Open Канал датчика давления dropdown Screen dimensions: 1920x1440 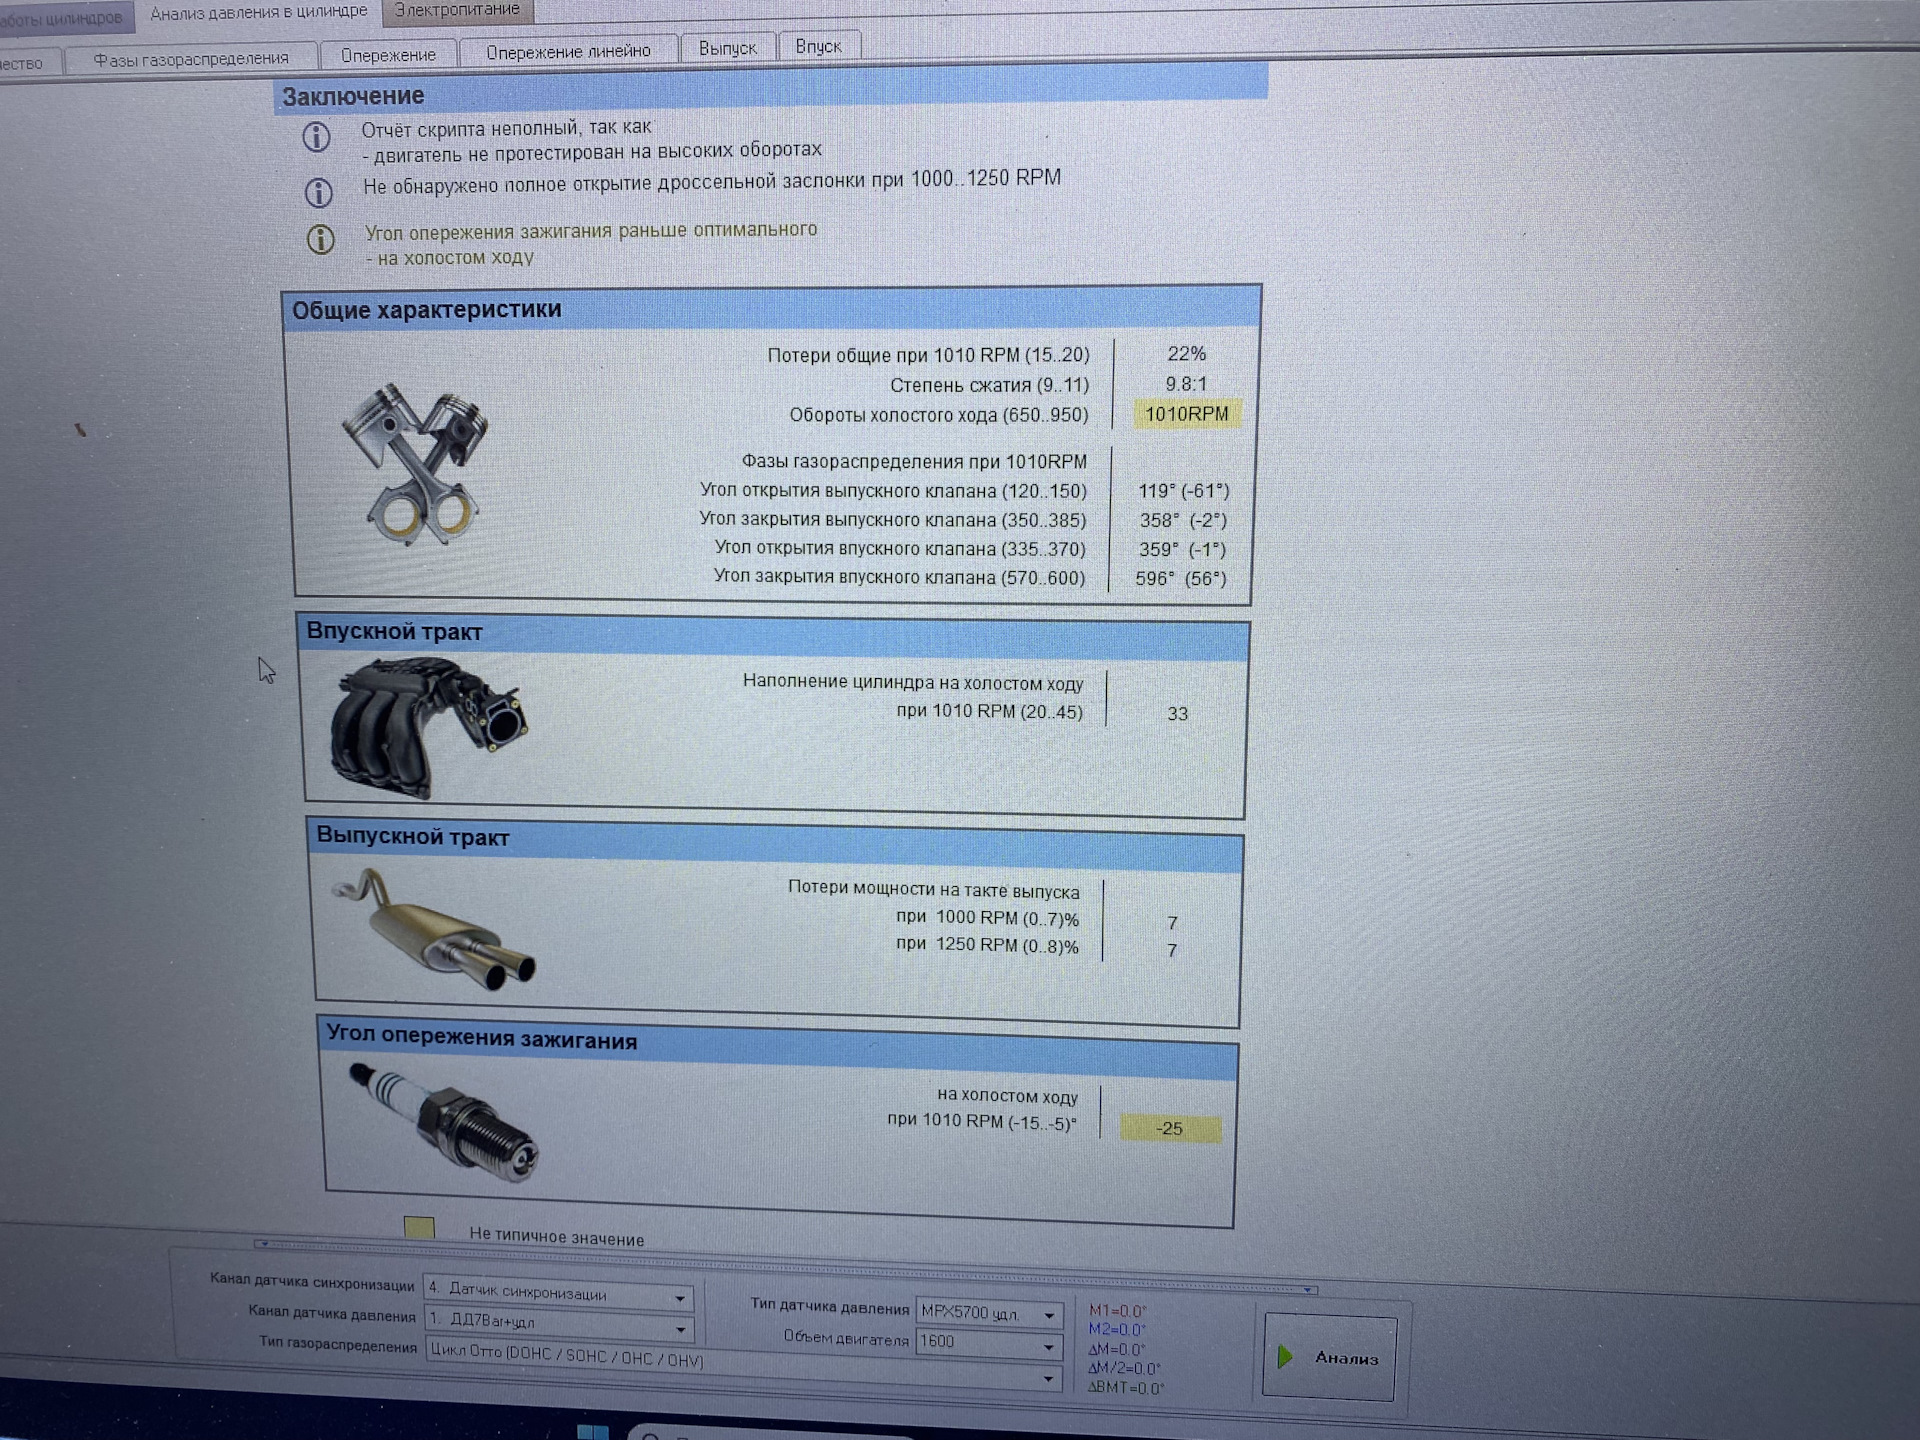[x=680, y=1329]
